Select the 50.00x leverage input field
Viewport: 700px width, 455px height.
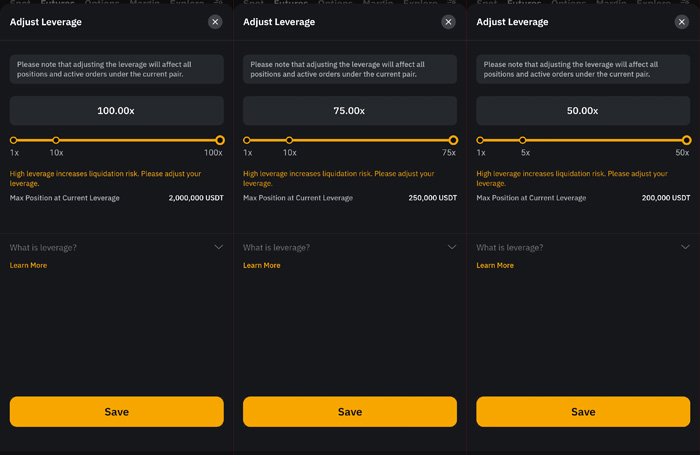[x=583, y=111]
